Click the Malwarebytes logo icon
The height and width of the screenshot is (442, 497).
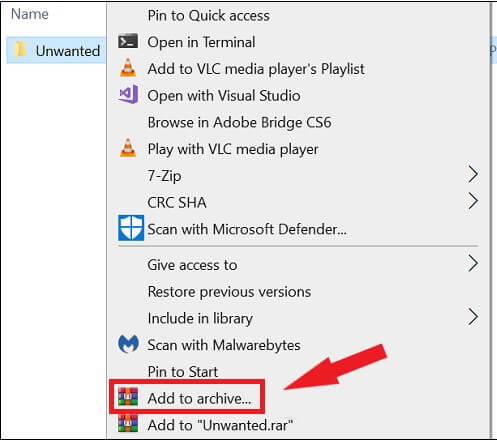(x=128, y=344)
